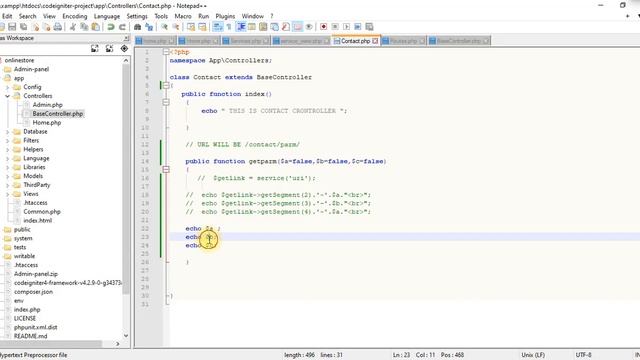
Task: Collapse the Controllers folder
Action: pyautogui.click(x=7, y=96)
